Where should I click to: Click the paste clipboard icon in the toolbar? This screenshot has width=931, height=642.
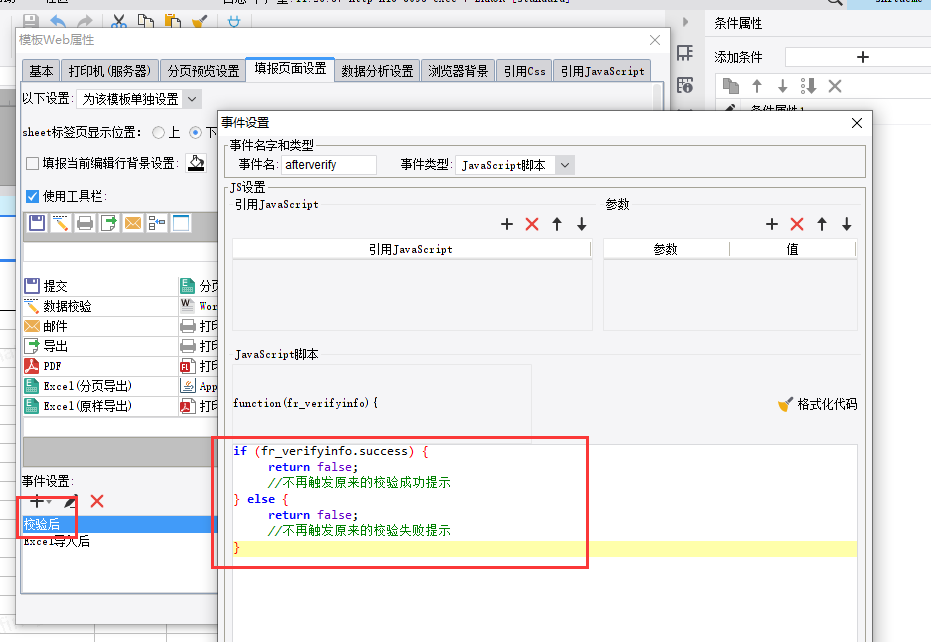coord(173,22)
